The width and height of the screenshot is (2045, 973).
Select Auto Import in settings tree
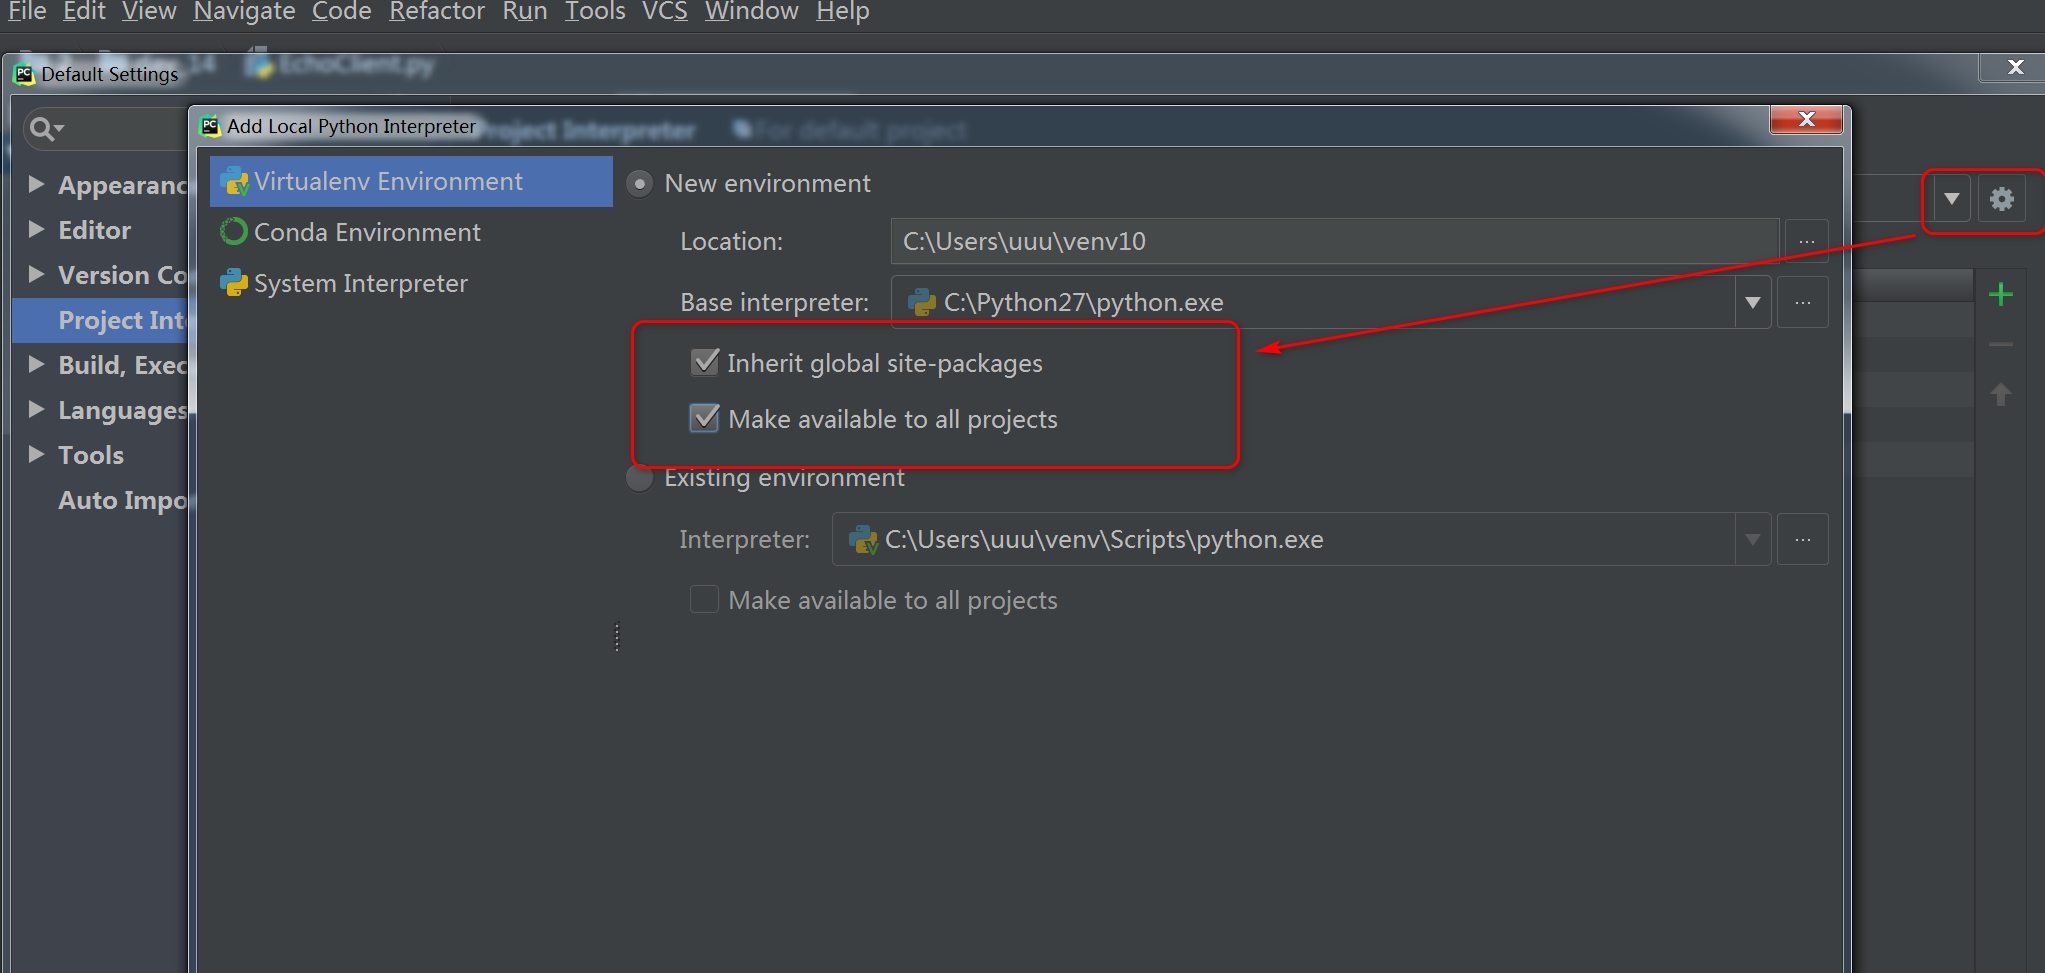[122, 500]
